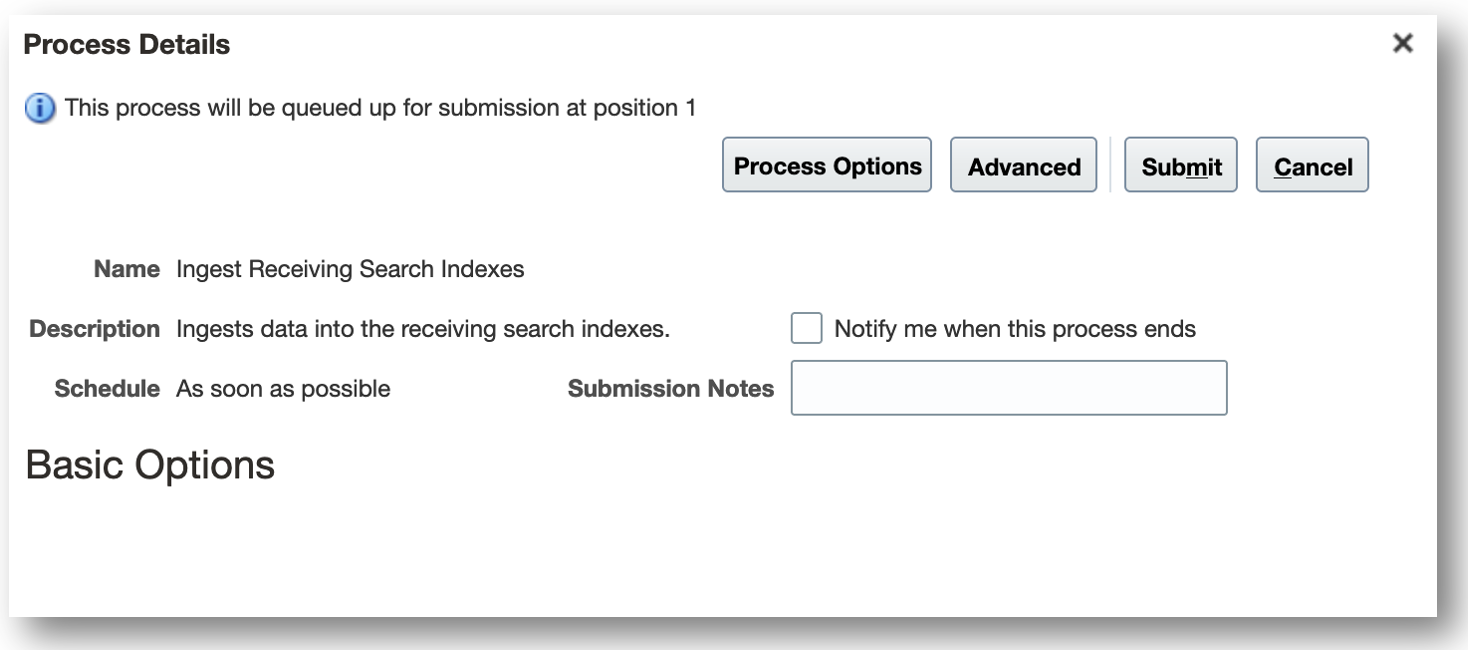Click the divider between Advanced and Submit

(1110, 166)
